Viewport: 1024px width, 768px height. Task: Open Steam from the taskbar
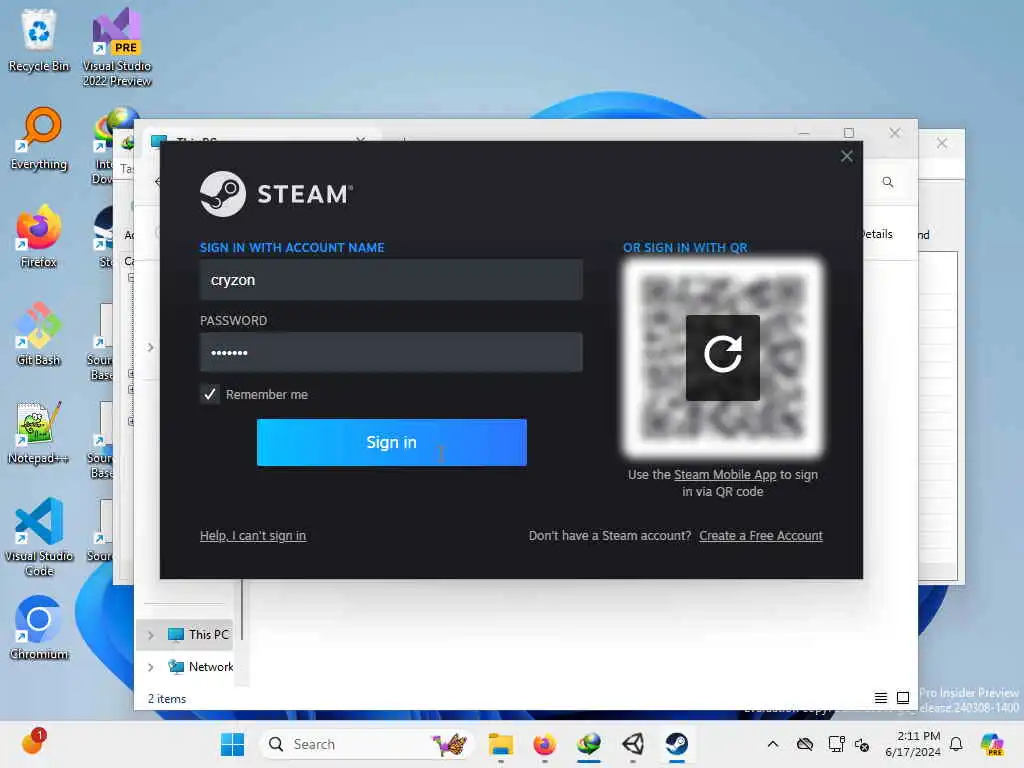(677, 744)
